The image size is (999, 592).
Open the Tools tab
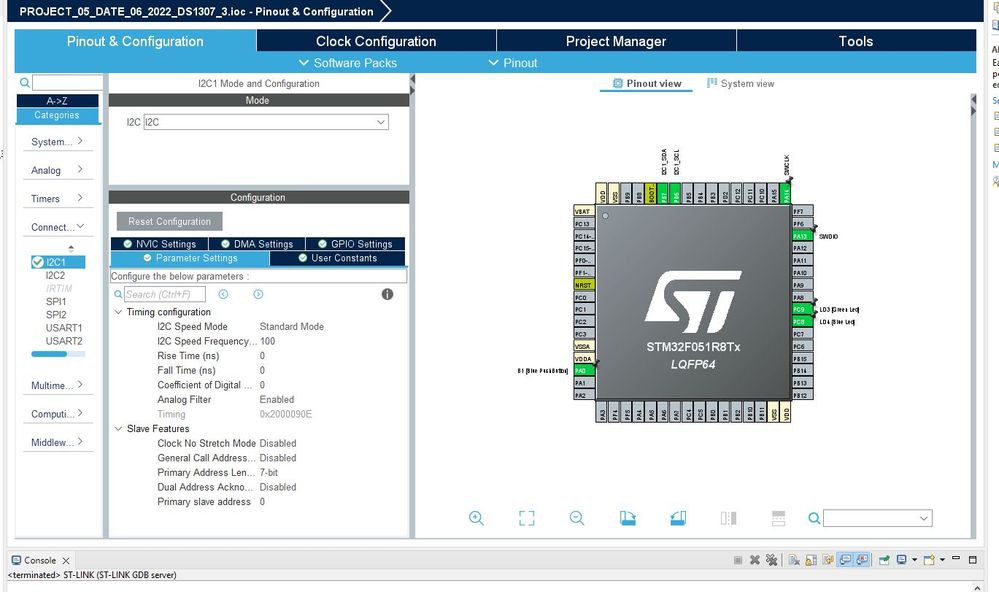[x=856, y=41]
